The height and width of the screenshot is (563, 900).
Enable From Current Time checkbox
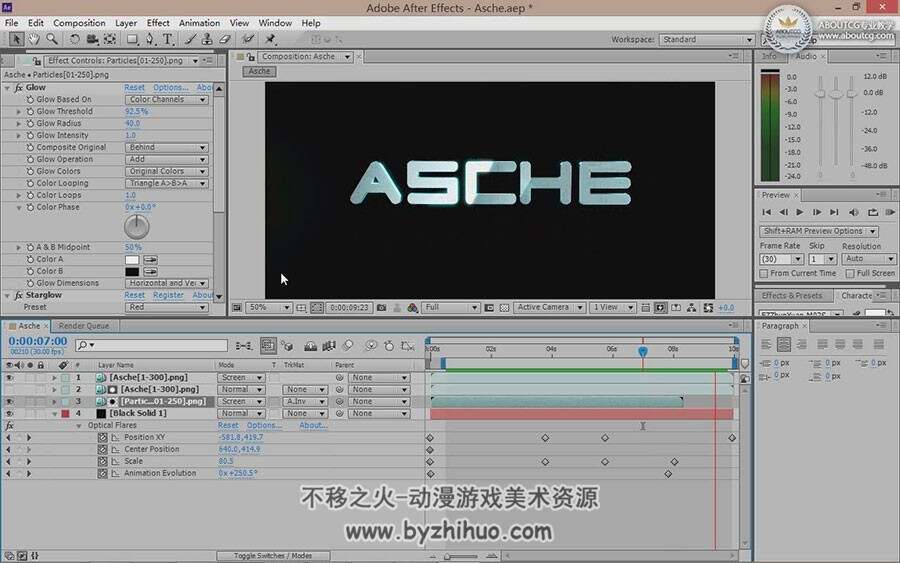coord(764,274)
